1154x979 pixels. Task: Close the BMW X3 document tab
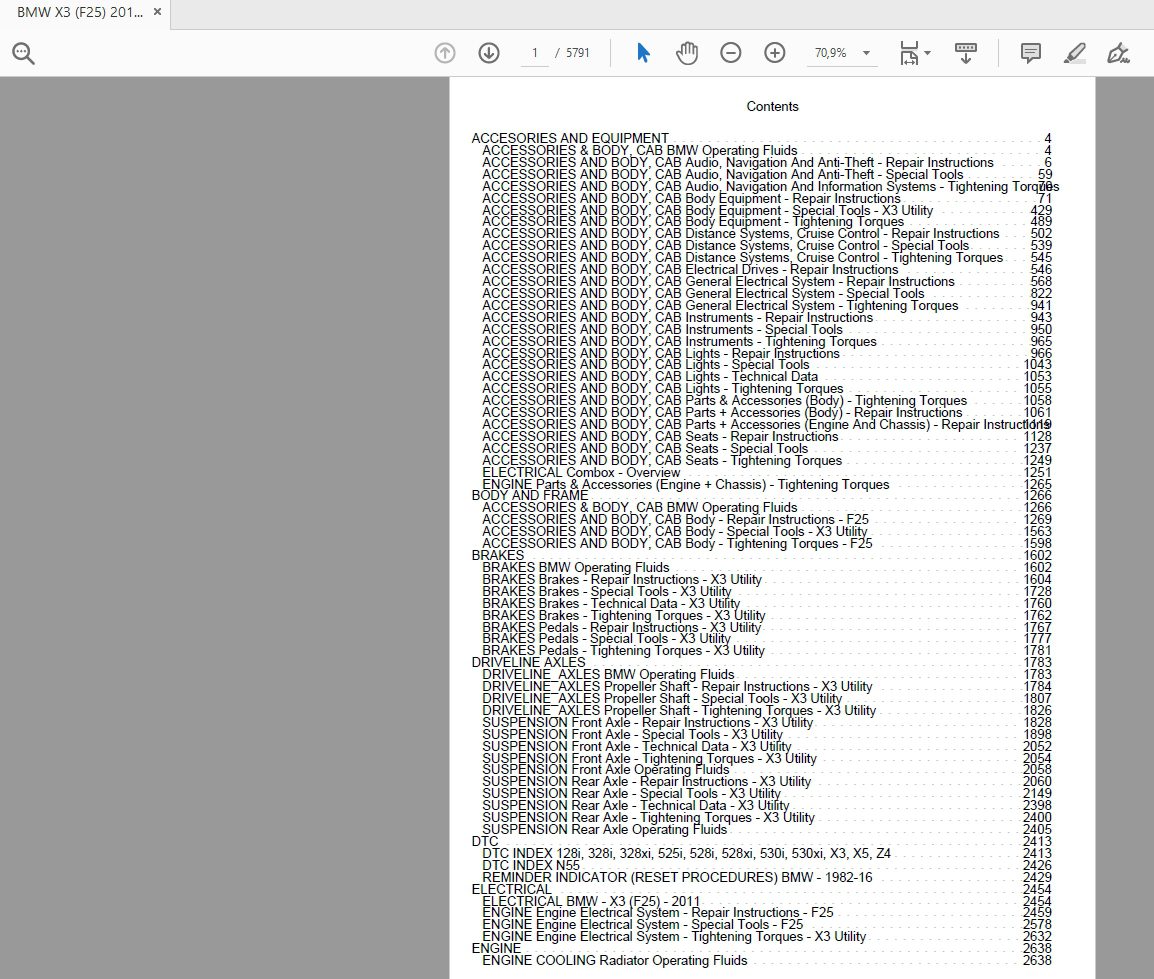click(157, 13)
